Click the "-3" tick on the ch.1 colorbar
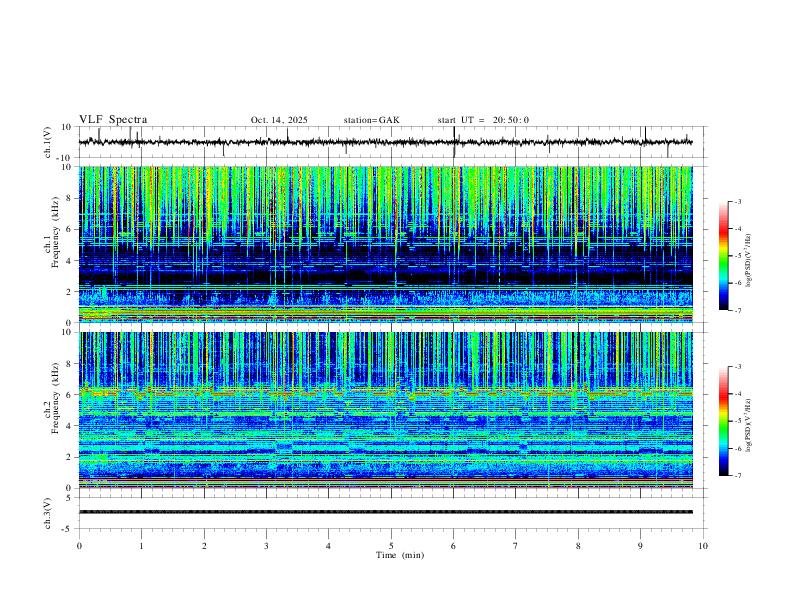Image resolution: width=792 pixels, height=612 pixels. pyautogui.click(x=738, y=201)
